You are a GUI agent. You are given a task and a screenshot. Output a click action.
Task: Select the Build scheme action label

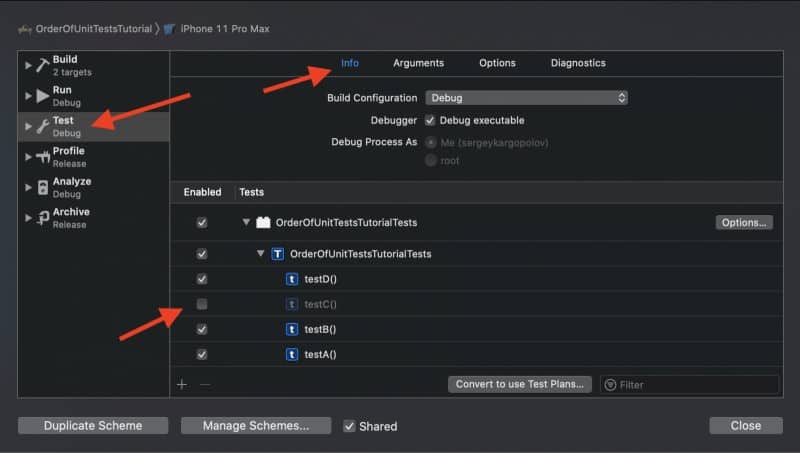point(65,59)
